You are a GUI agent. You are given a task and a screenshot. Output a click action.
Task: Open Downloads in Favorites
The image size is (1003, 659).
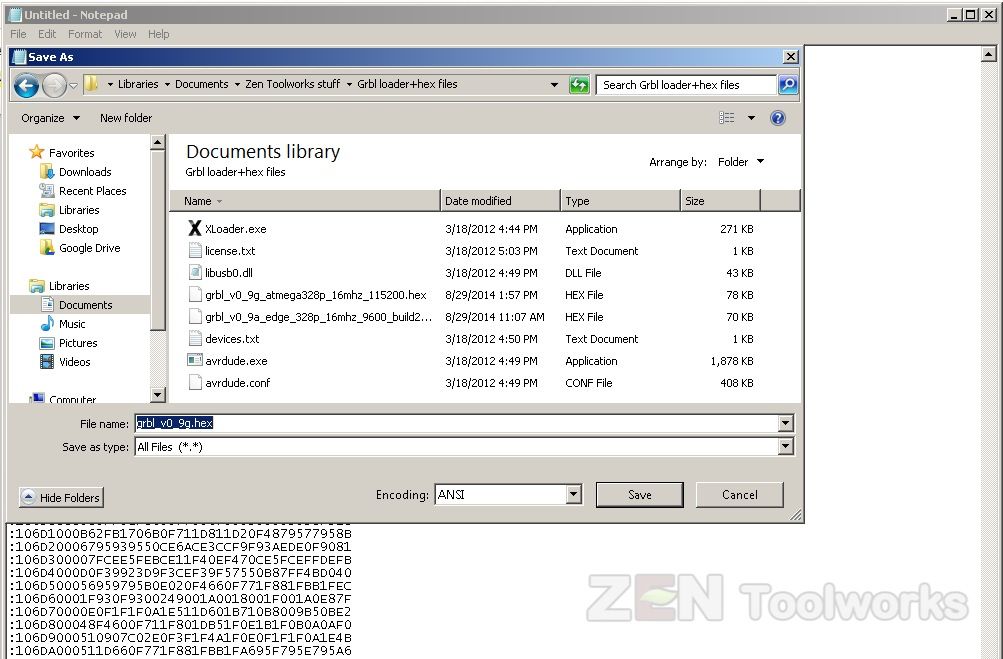pyautogui.click(x=84, y=172)
